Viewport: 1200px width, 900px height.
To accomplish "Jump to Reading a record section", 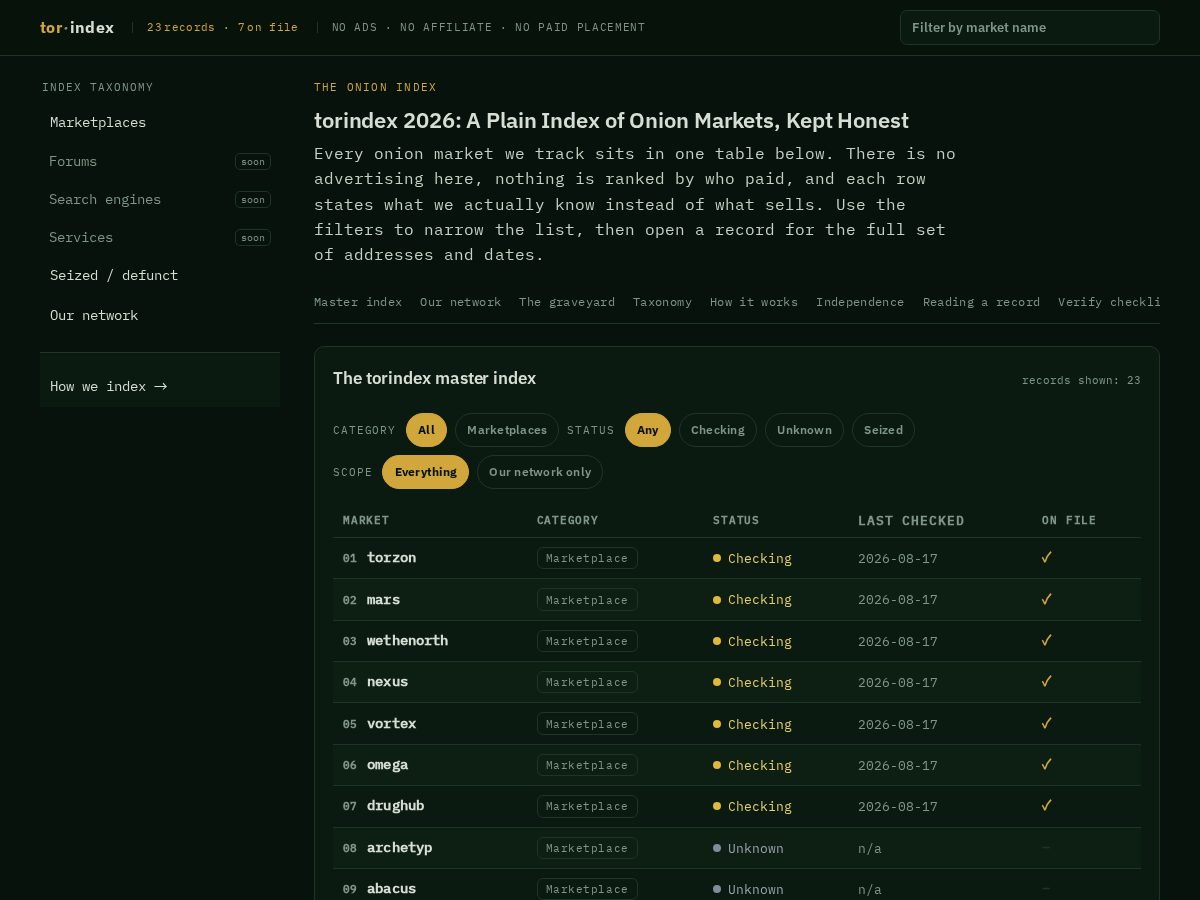I will (x=981, y=302).
